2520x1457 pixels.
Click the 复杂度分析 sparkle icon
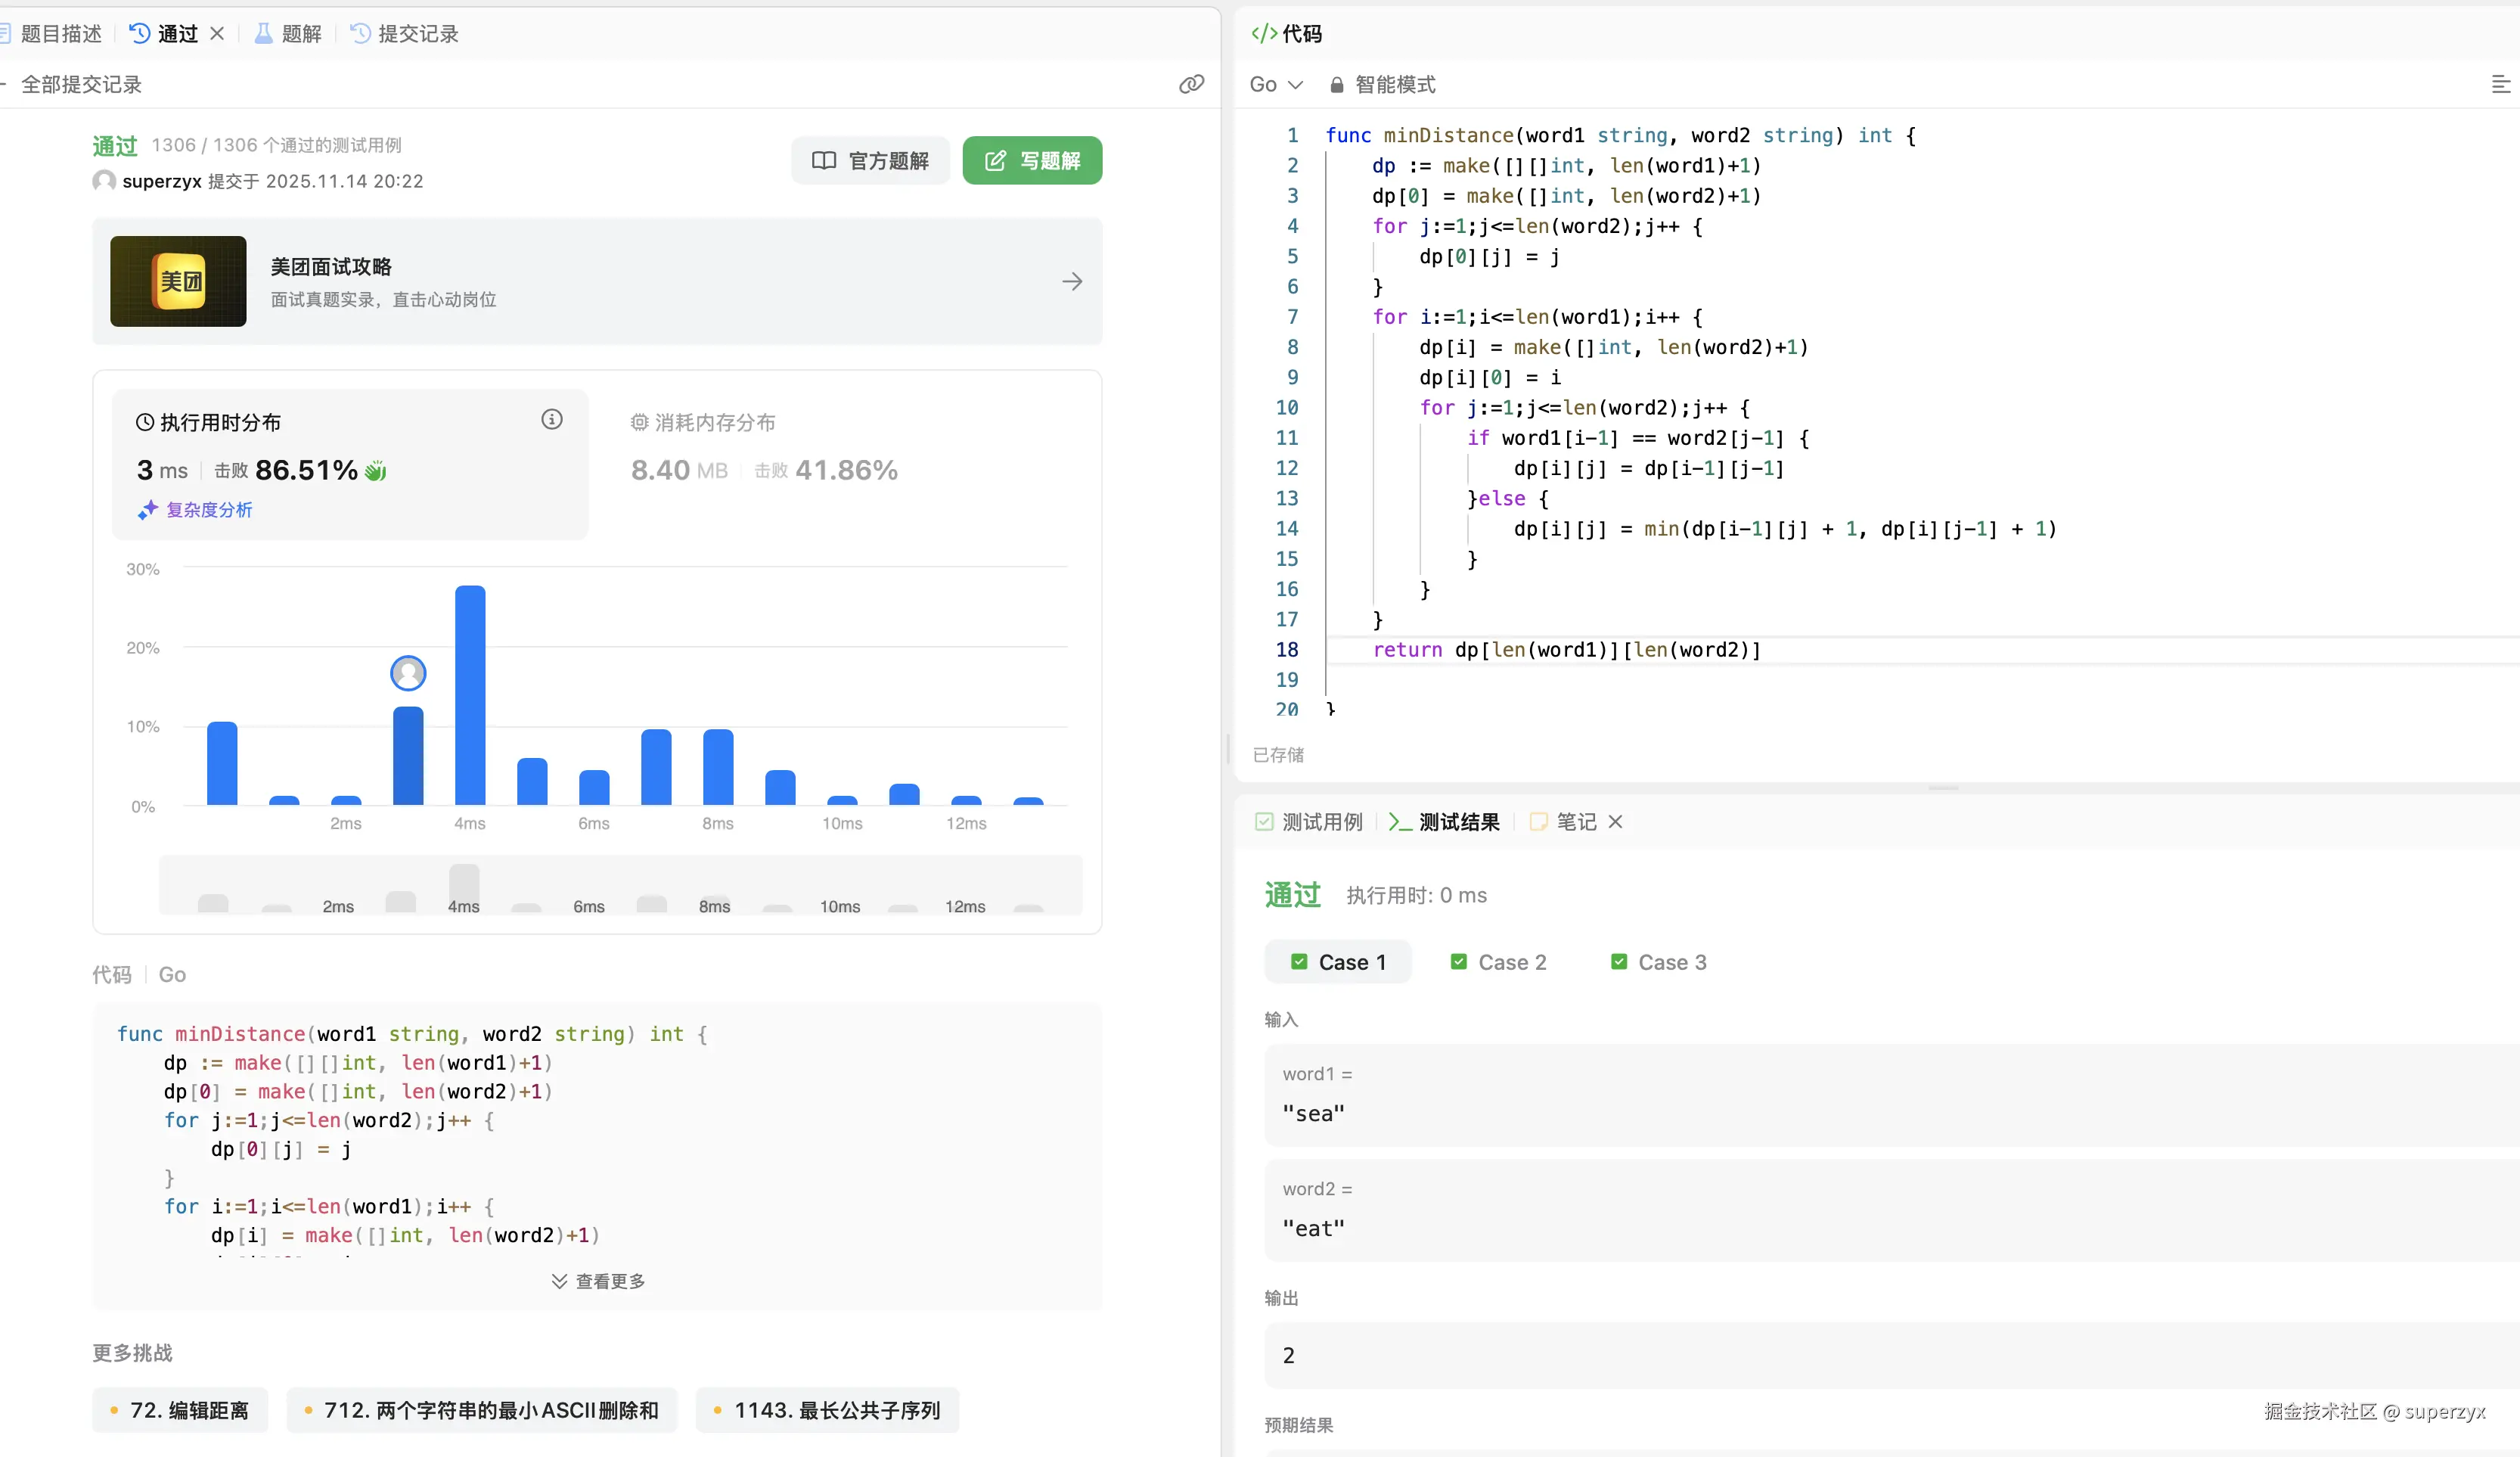click(148, 510)
